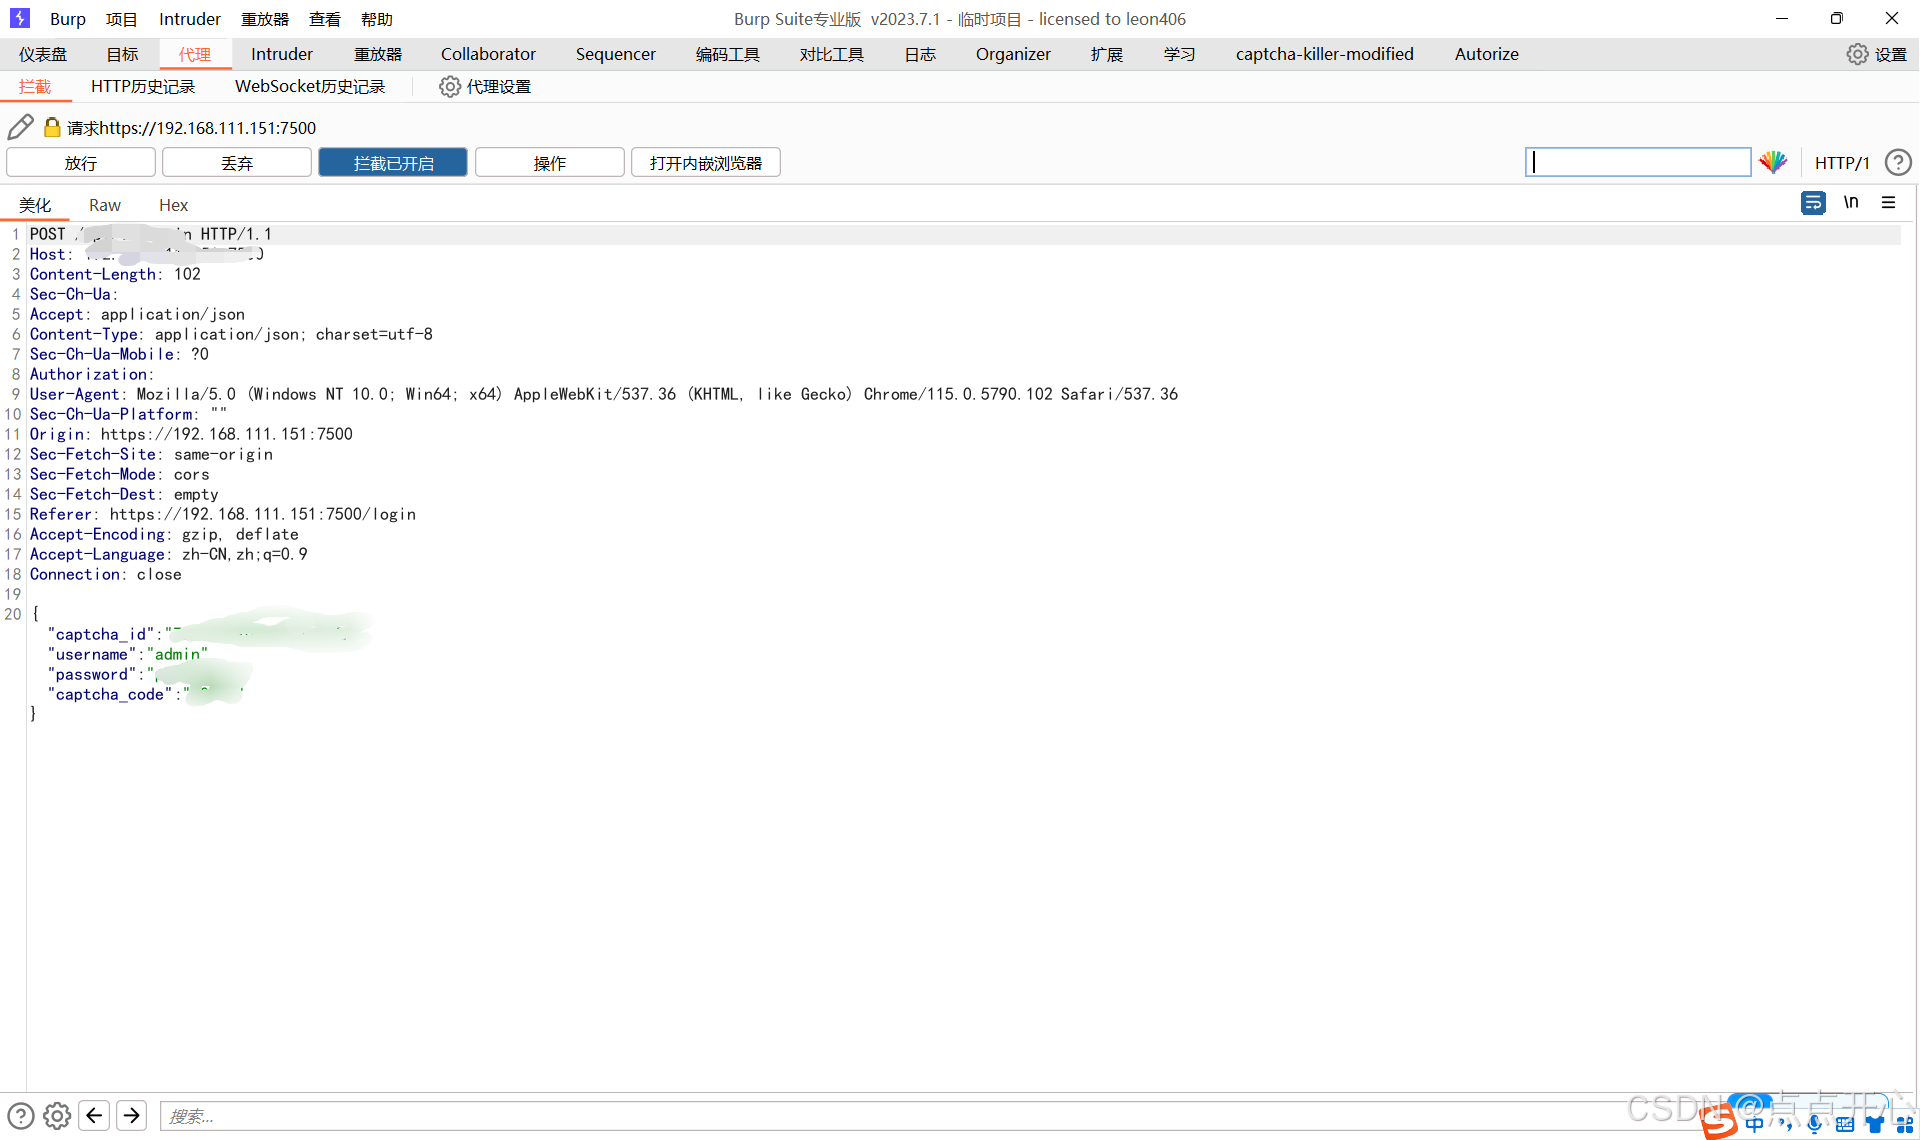Switch message view to Raw

[x=105, y=205]
